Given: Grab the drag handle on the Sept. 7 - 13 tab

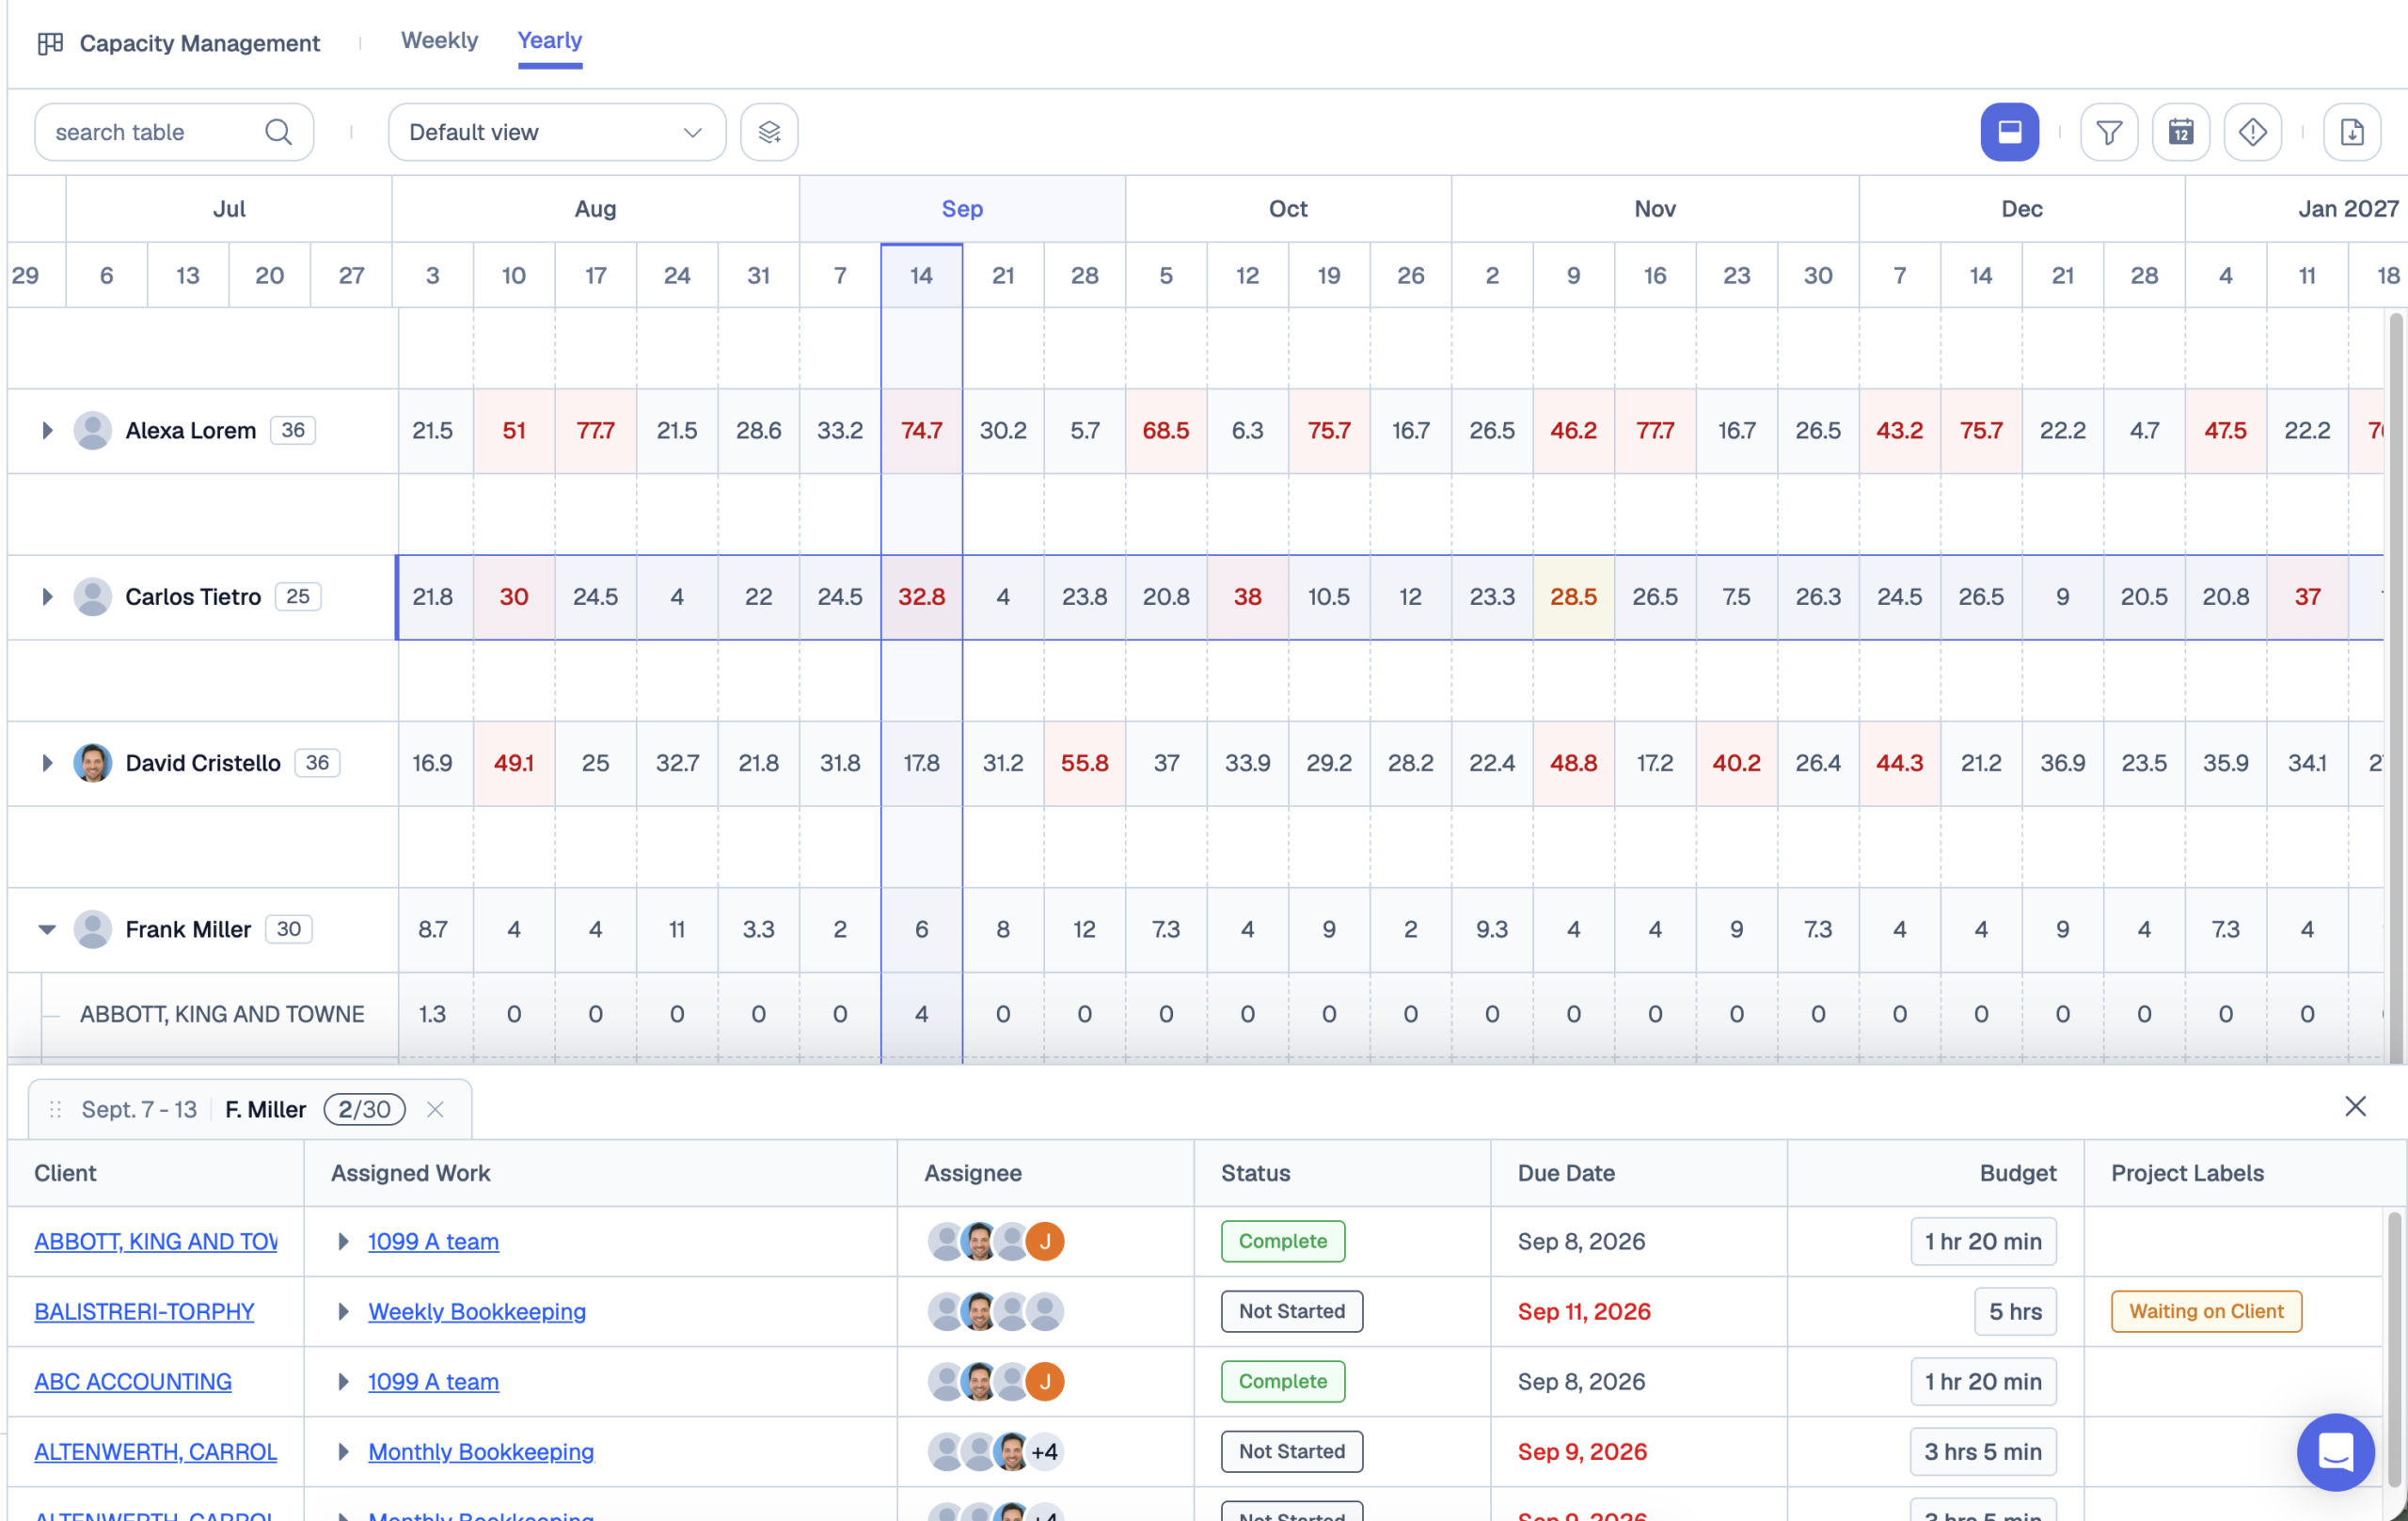Looking at the screenshot, I should point(56,1109).
